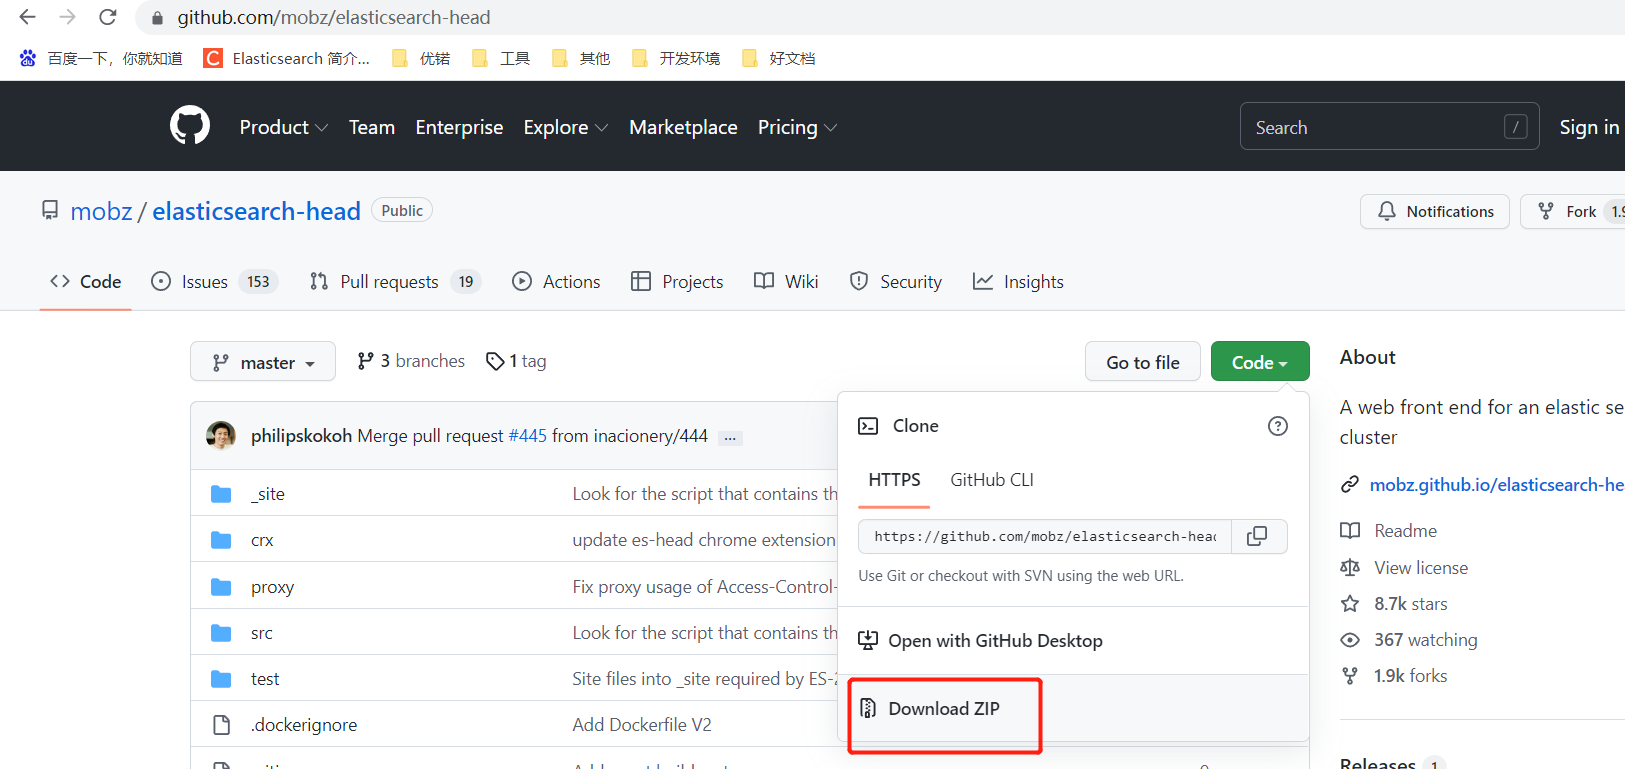
Task: Click the browser forward arrow
Action: point(67,17)
